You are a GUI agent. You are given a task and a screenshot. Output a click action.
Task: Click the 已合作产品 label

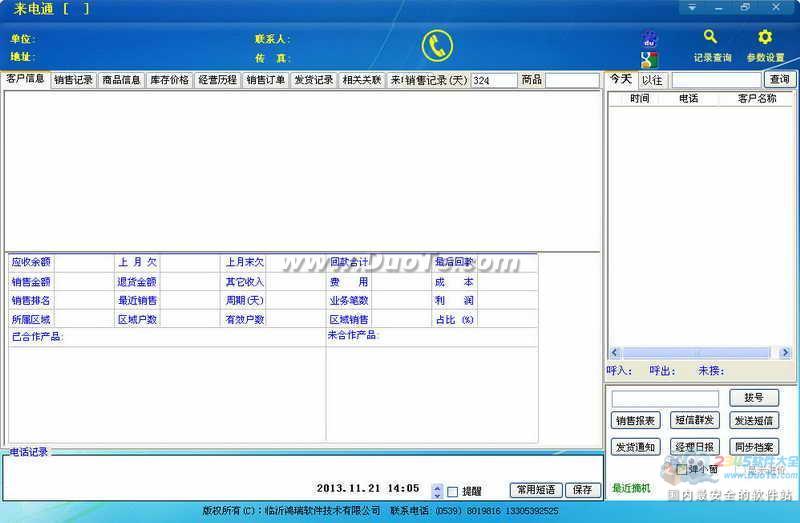37,337
